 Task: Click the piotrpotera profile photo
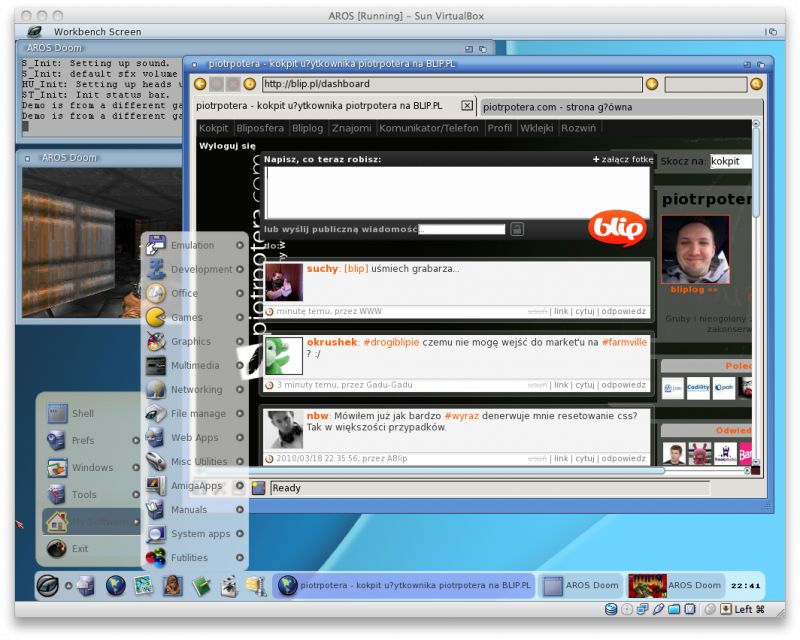point(695,250)
